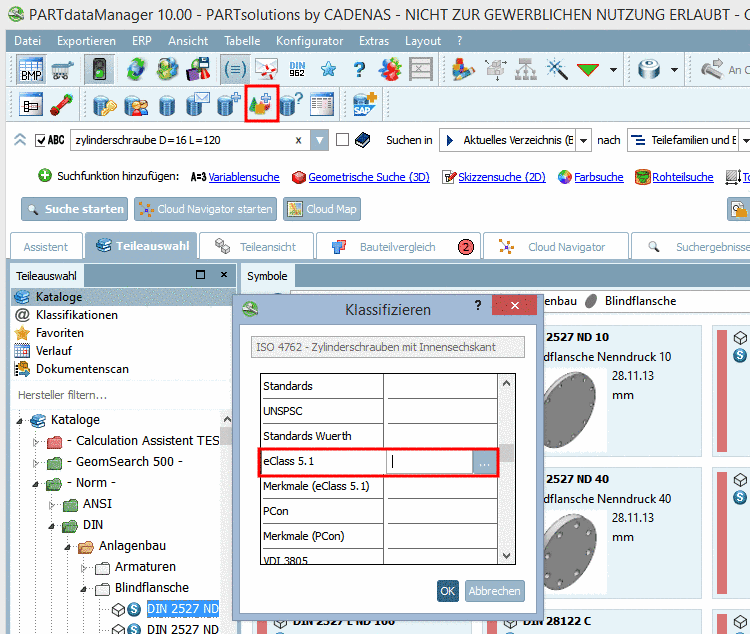This screenshot has width=750, height=634.
Task: Click the blue star favorites icon
Action: click(329, 70)
